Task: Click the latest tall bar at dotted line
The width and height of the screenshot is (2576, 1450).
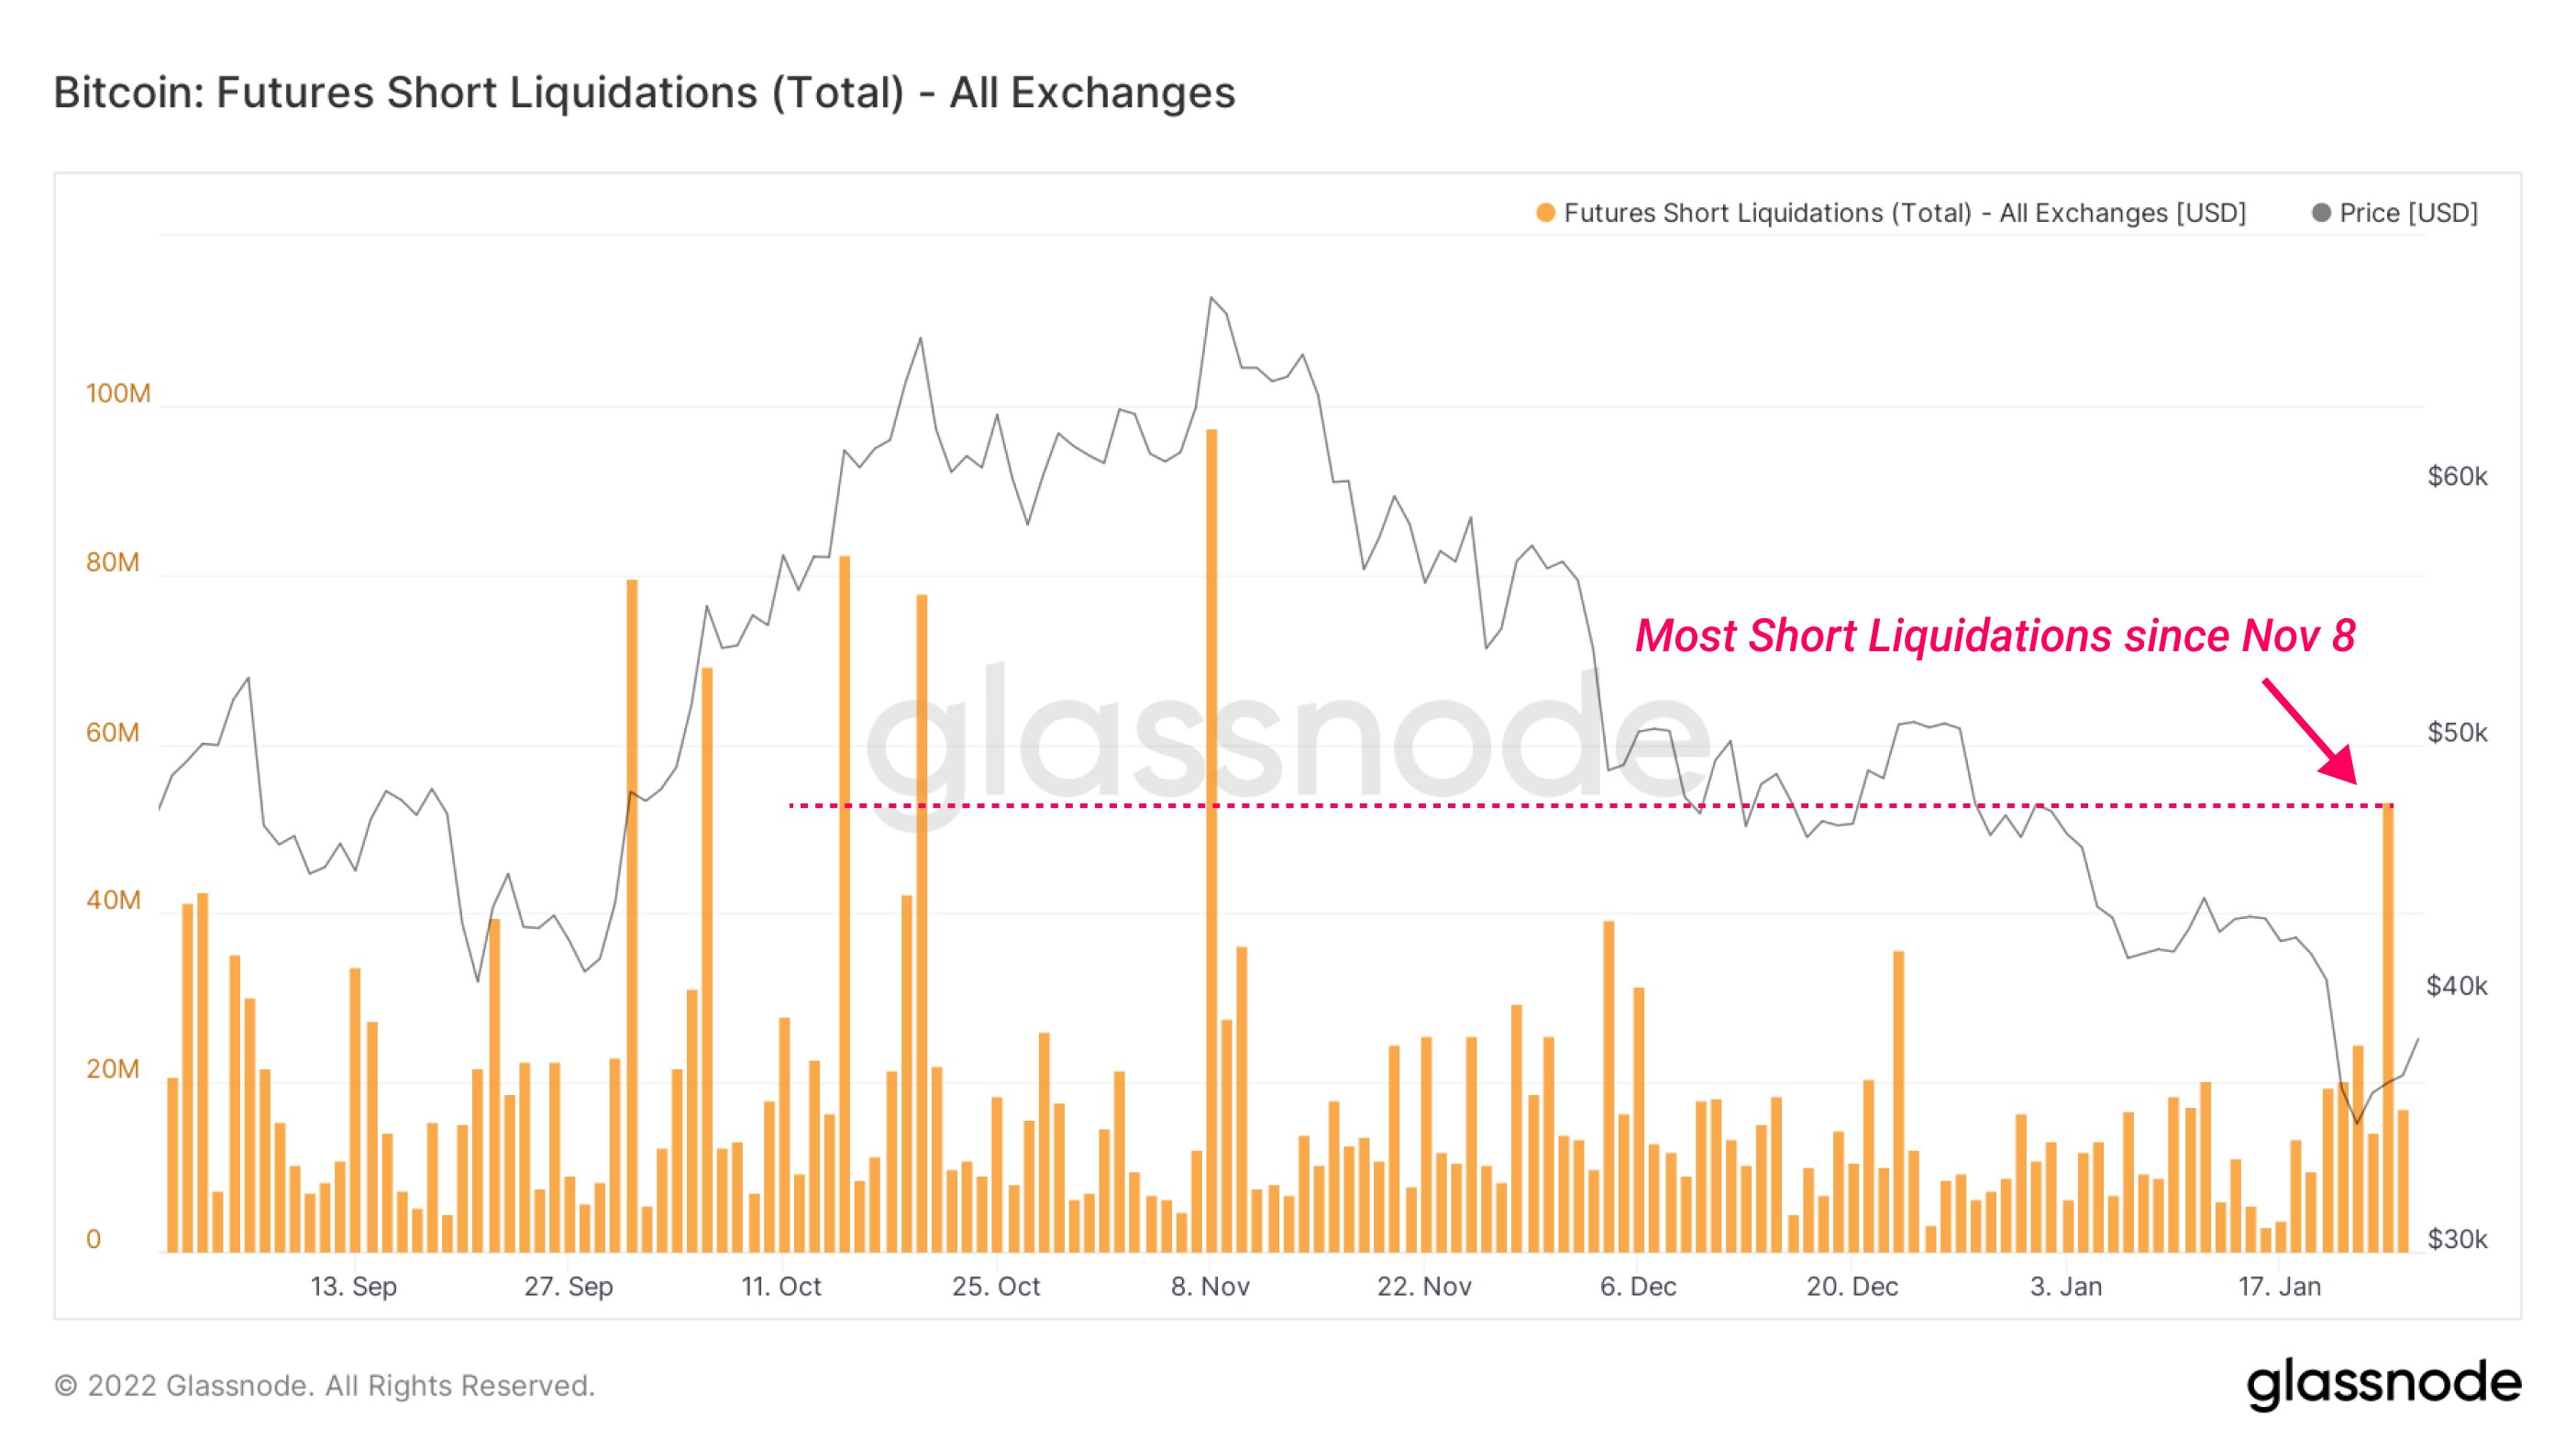Action: pyautogui.click(x=2388, y=1028)
